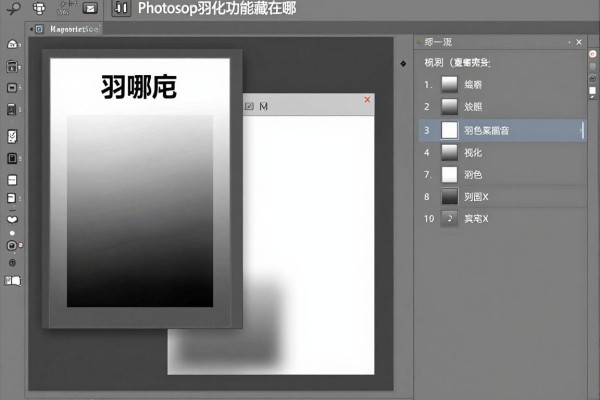
Task: Click the Photosop羽化功能藏在哪 title text
Action: click(x=217, y=8)
